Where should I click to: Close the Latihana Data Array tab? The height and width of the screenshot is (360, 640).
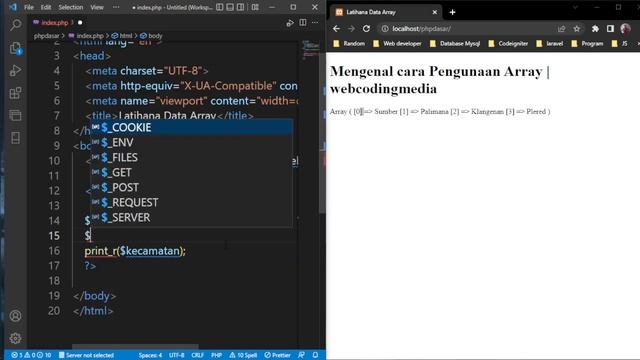coord(434,12)
